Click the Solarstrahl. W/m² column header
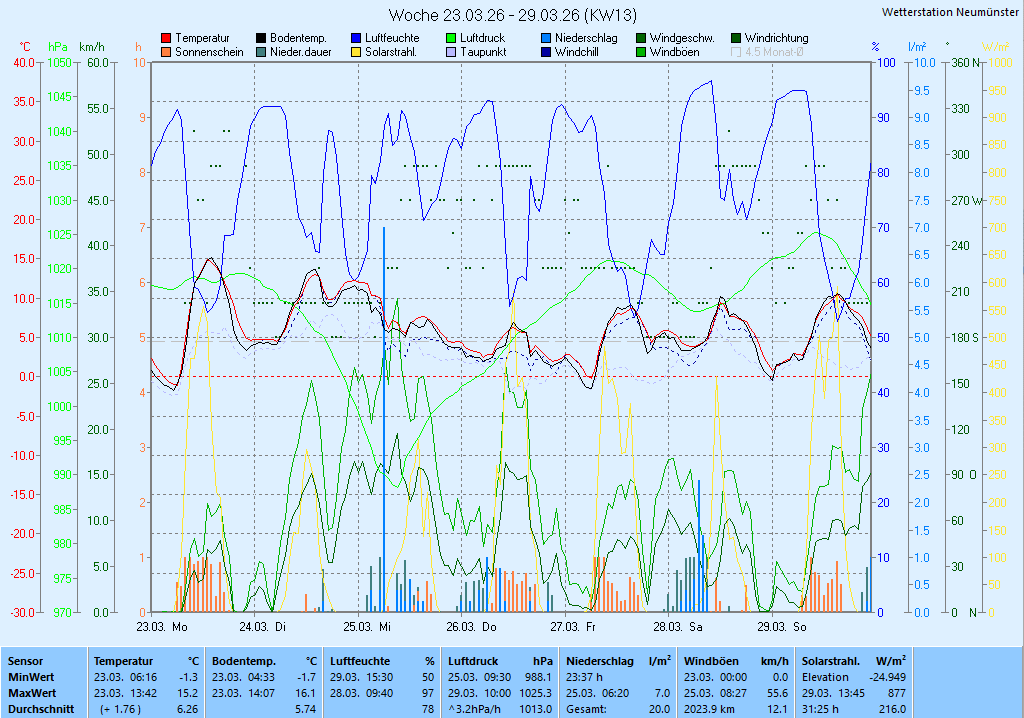The width and height of the screenshot is (1024, 718). [854, 661]
